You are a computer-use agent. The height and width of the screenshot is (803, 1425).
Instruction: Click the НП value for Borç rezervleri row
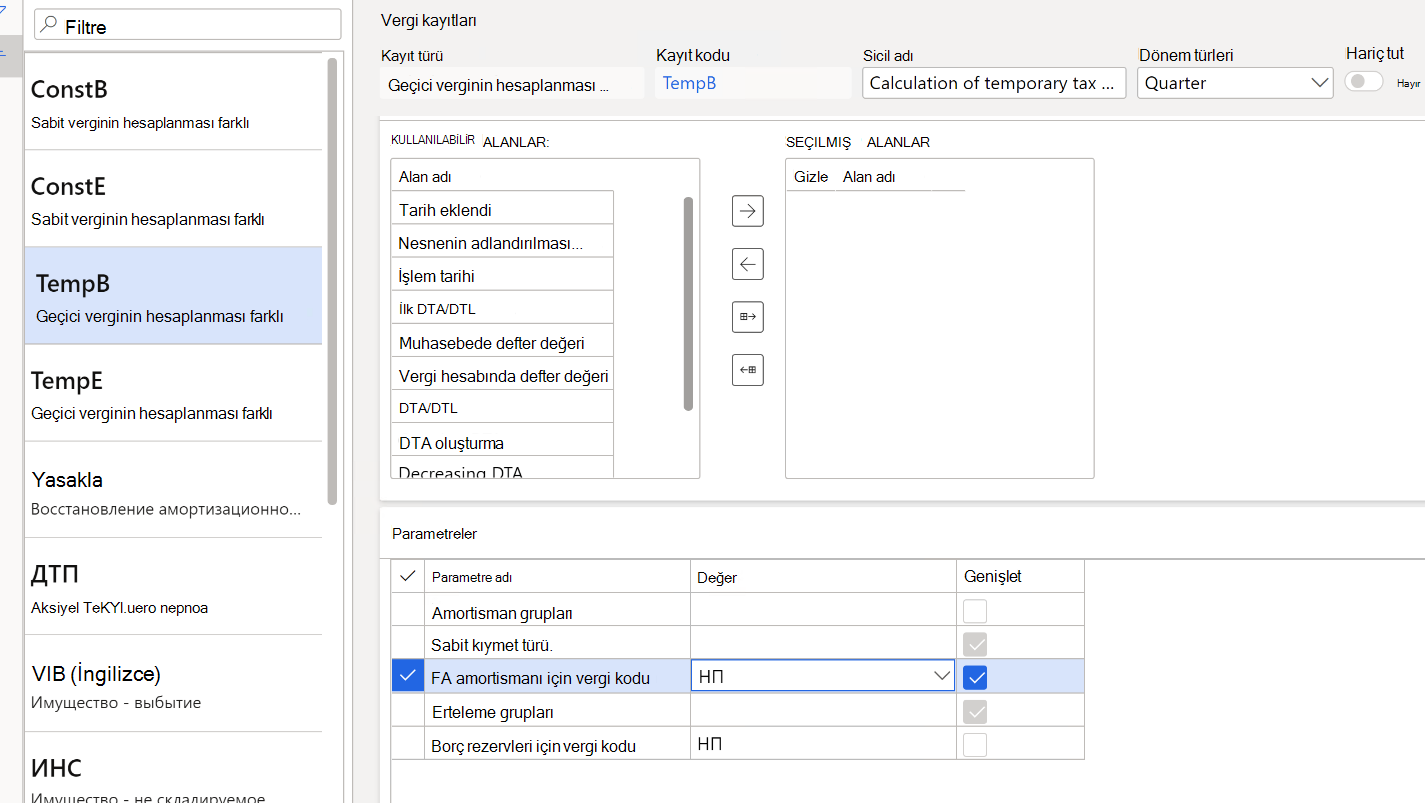pos(710,743)
